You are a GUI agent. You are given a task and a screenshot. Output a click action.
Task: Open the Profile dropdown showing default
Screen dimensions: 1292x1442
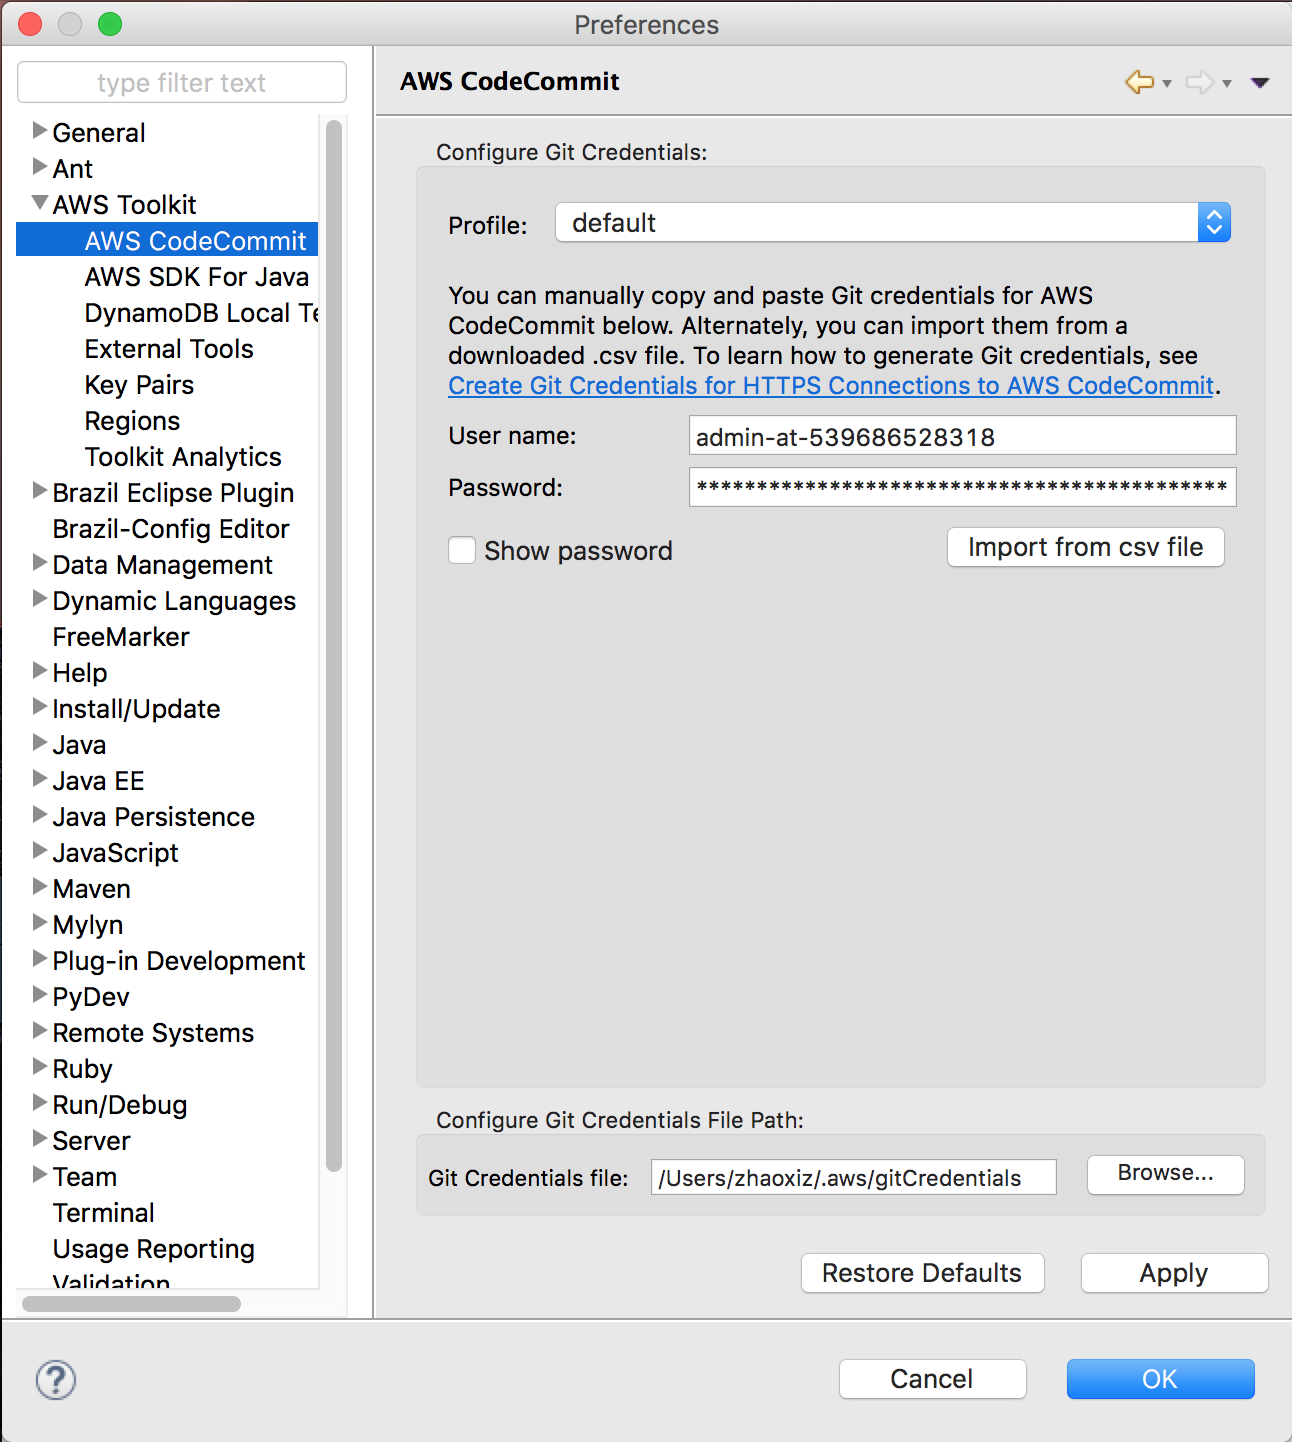pos(1213,222)
